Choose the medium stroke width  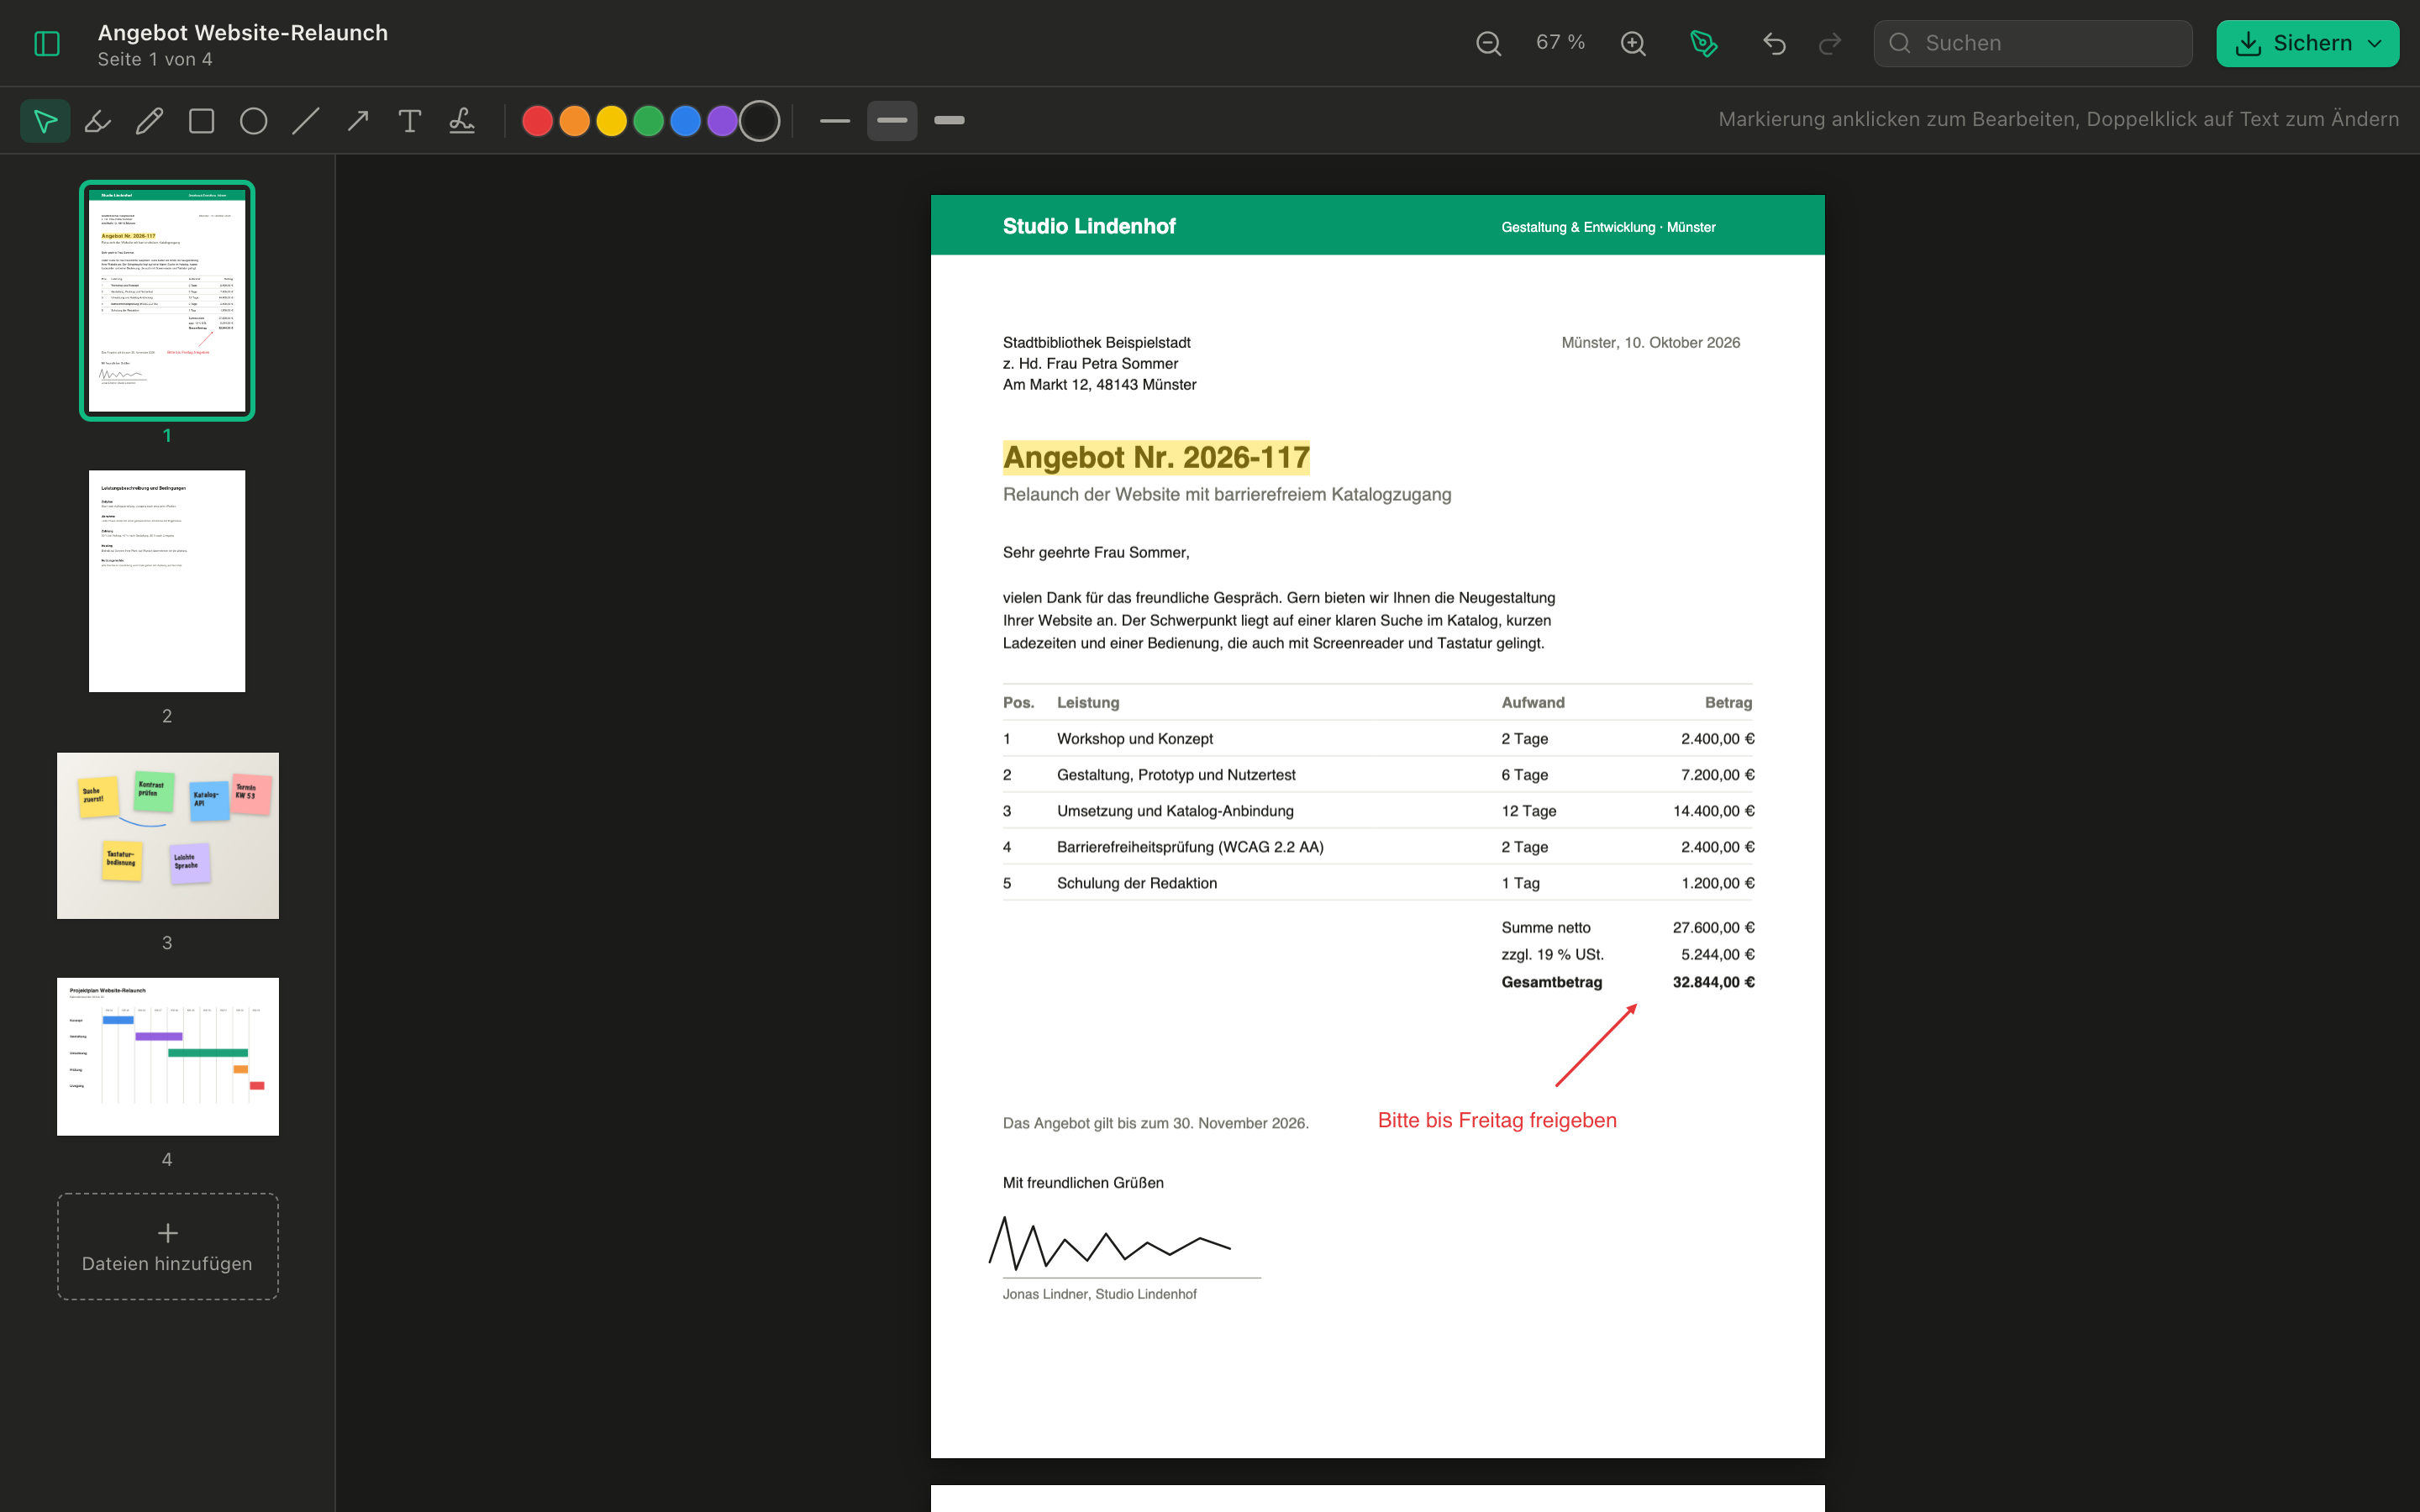[x=892, y=121]
